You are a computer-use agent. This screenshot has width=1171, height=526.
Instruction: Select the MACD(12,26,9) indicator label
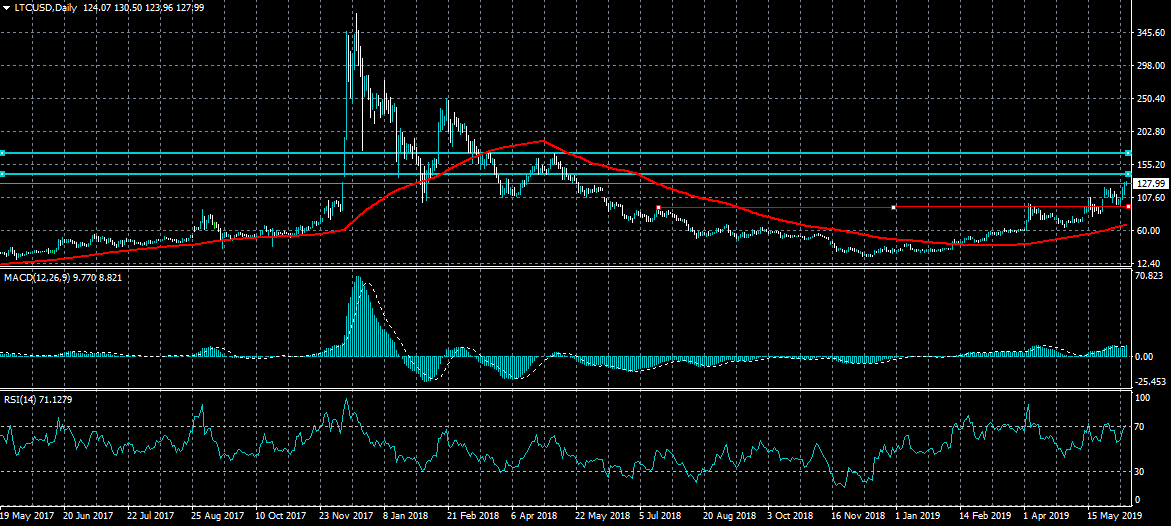tap(63, 277)
